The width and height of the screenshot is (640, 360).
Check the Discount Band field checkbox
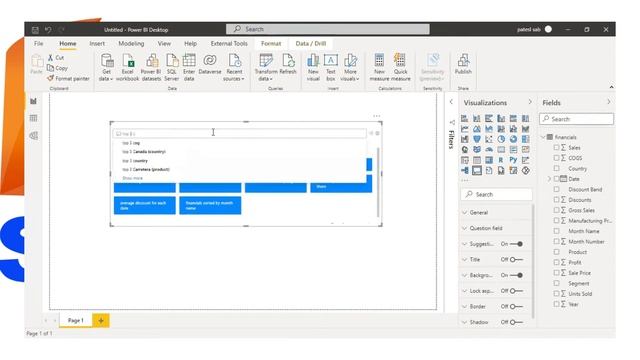556,189
